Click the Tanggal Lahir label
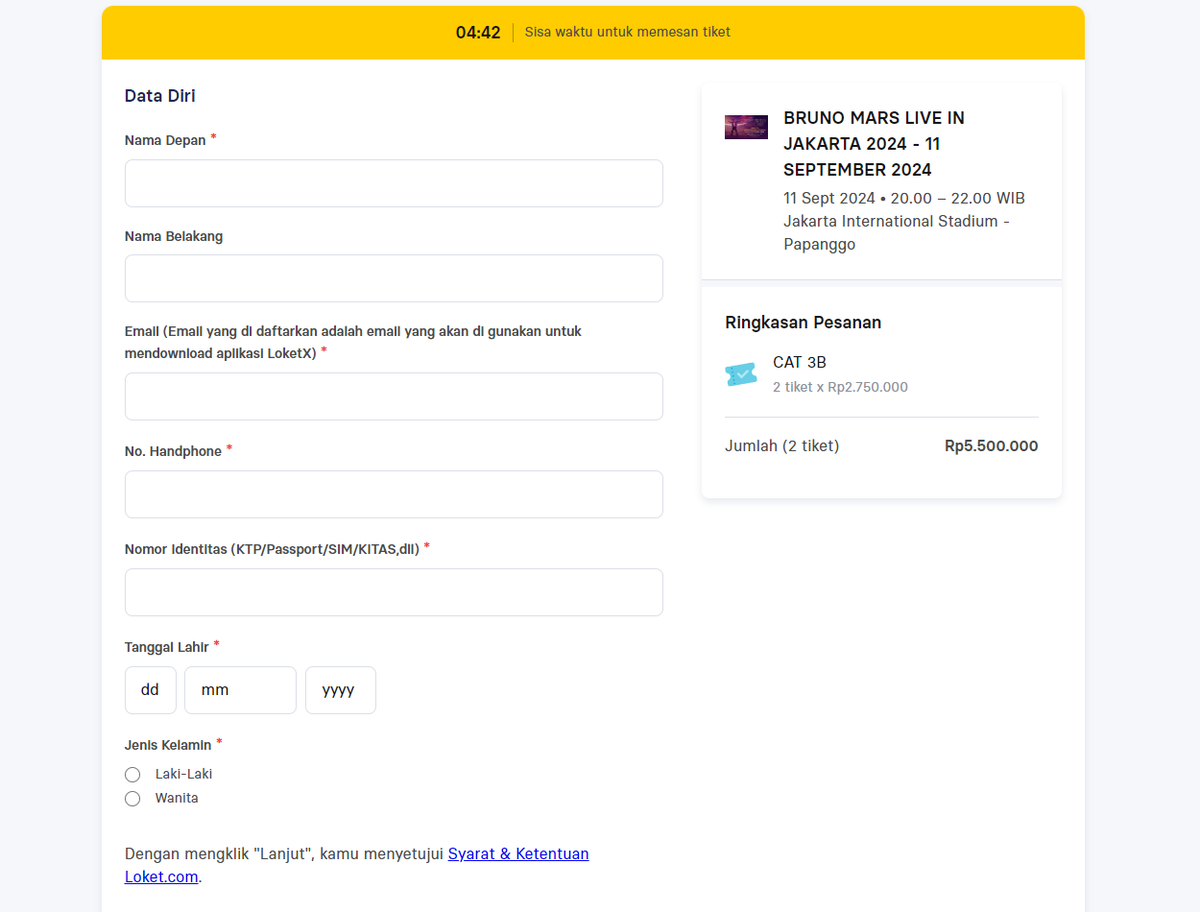1200x912 pixels. tap(167, 647)
